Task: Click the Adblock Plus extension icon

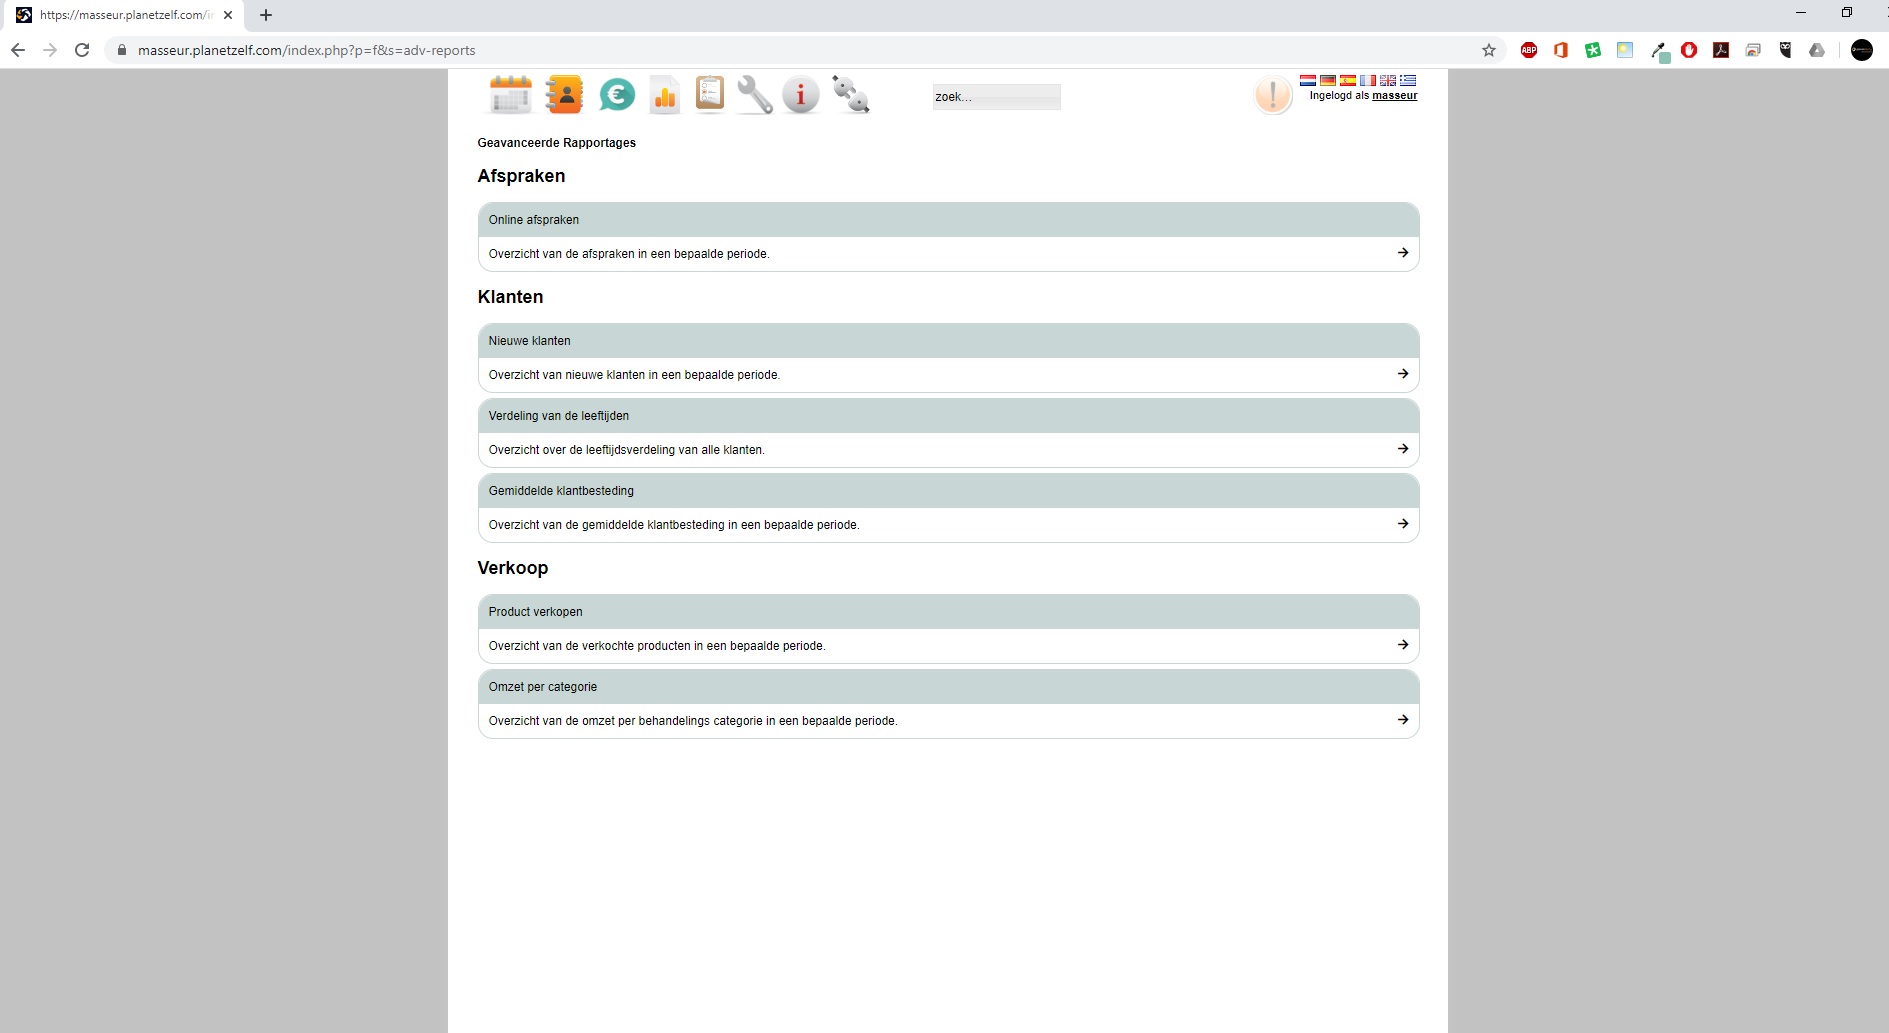Action: (x=1528, y=50)
